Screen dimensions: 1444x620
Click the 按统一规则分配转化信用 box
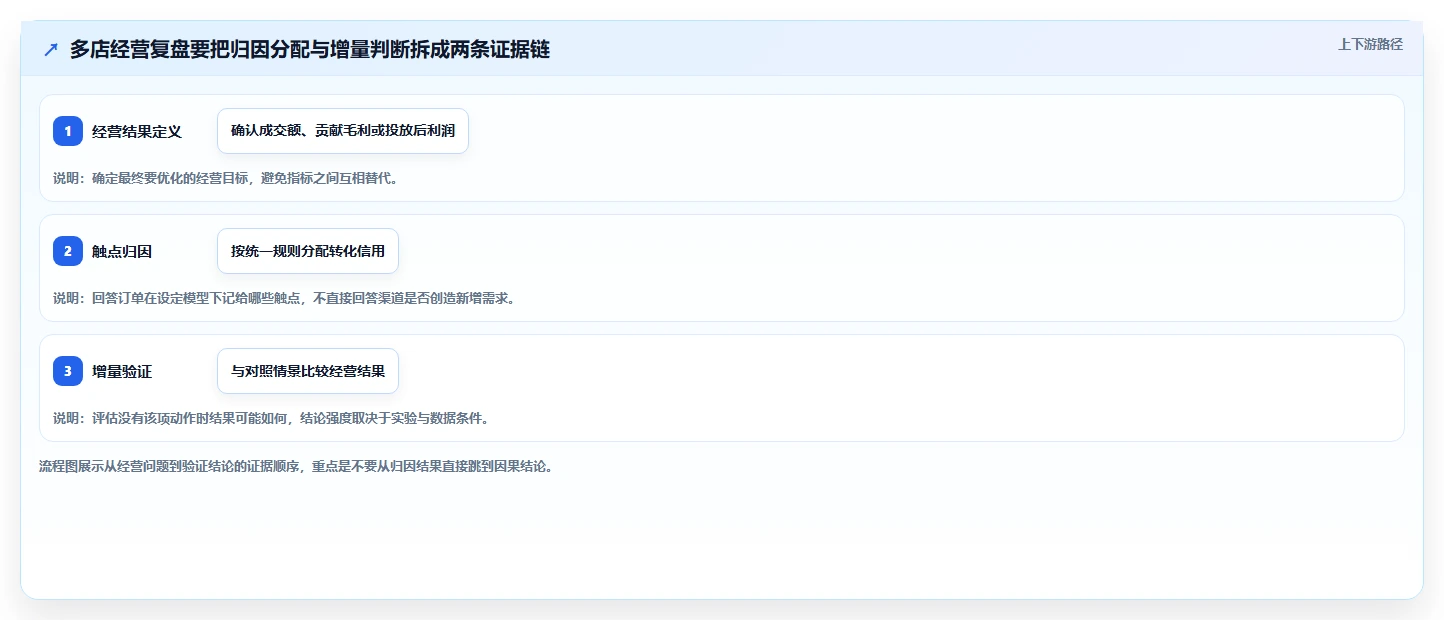pos(308,251)
